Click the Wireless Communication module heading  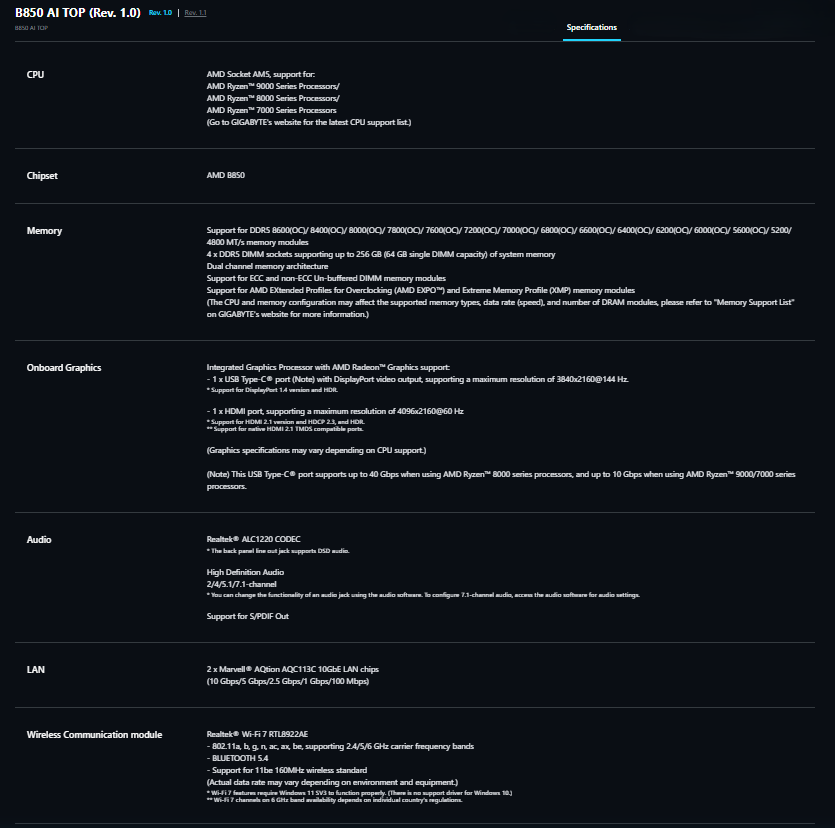click(x=94, y=734)
